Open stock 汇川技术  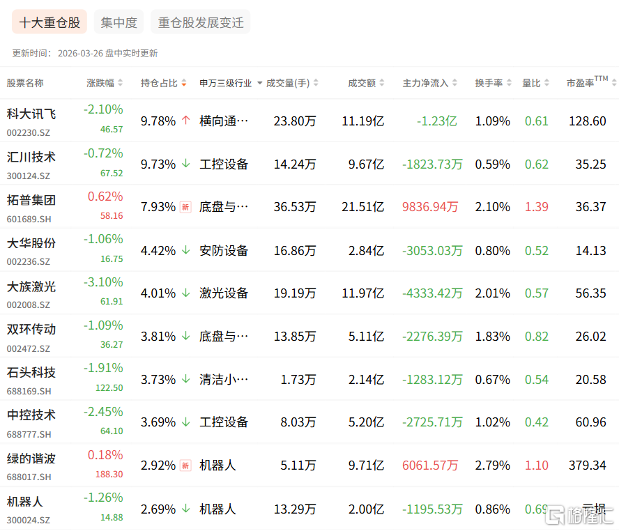31,157
